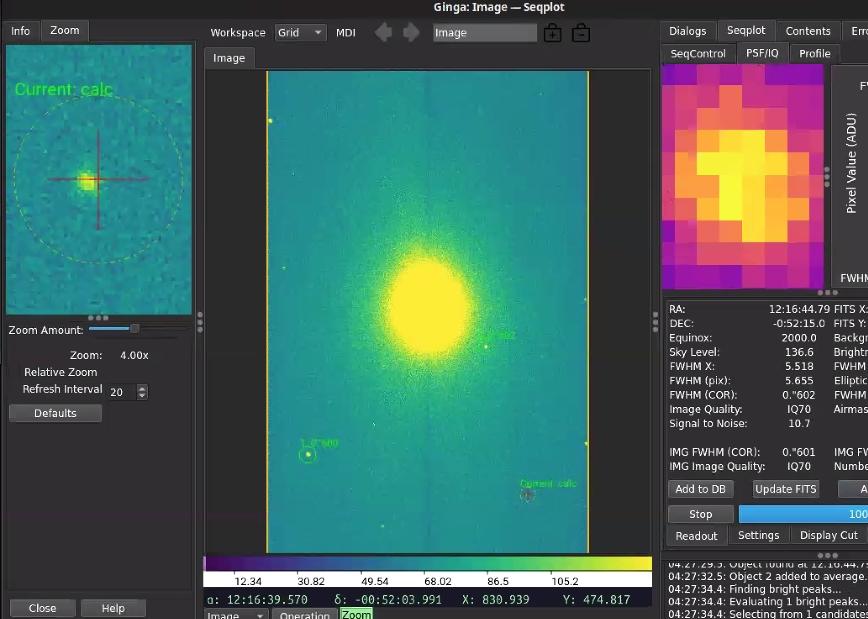Click the Refresh Interval spinner arrows
Viewport: 868px width, 619px height.
point(142,392)
